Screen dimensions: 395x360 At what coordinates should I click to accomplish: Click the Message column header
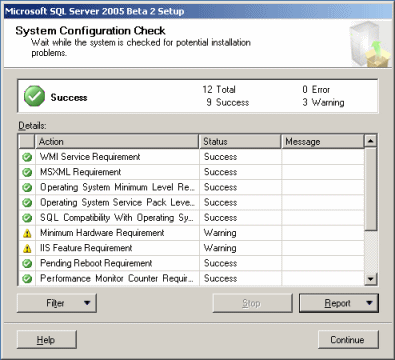click(323, 142)
